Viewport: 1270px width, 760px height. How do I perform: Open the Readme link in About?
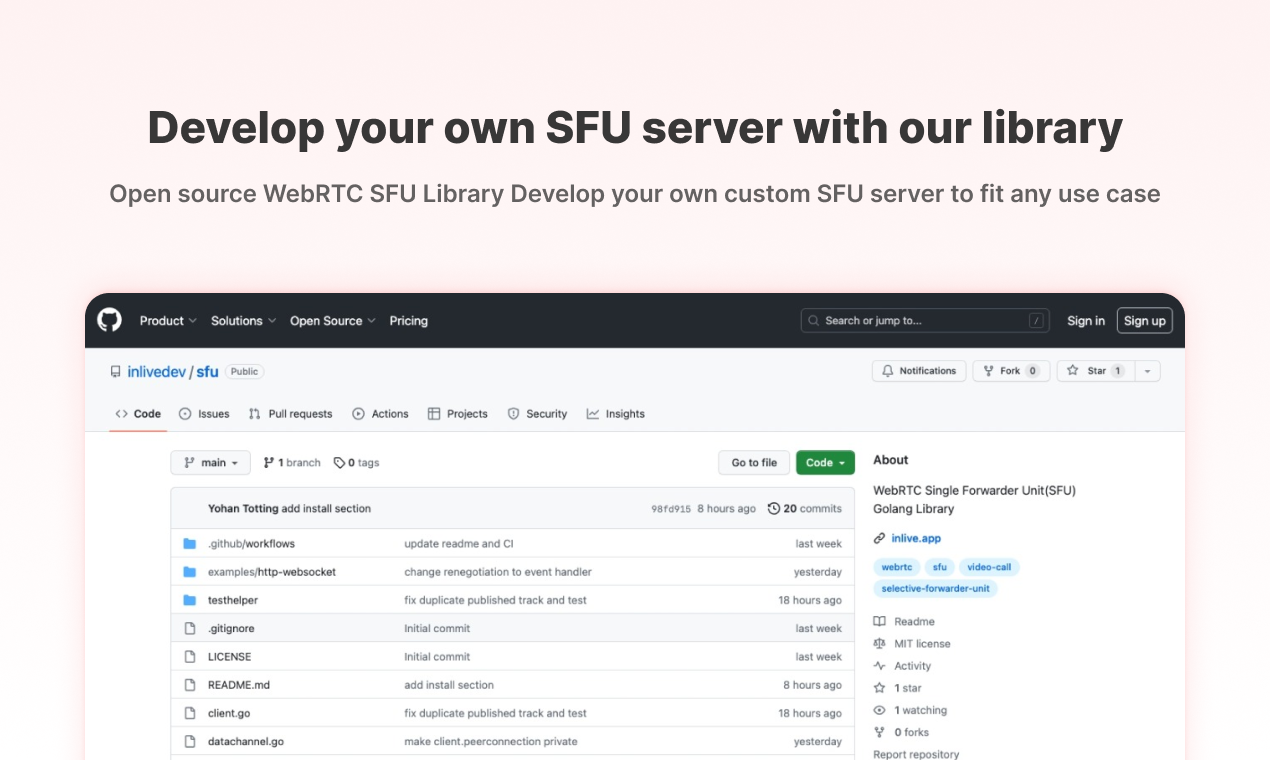point(904,622)
